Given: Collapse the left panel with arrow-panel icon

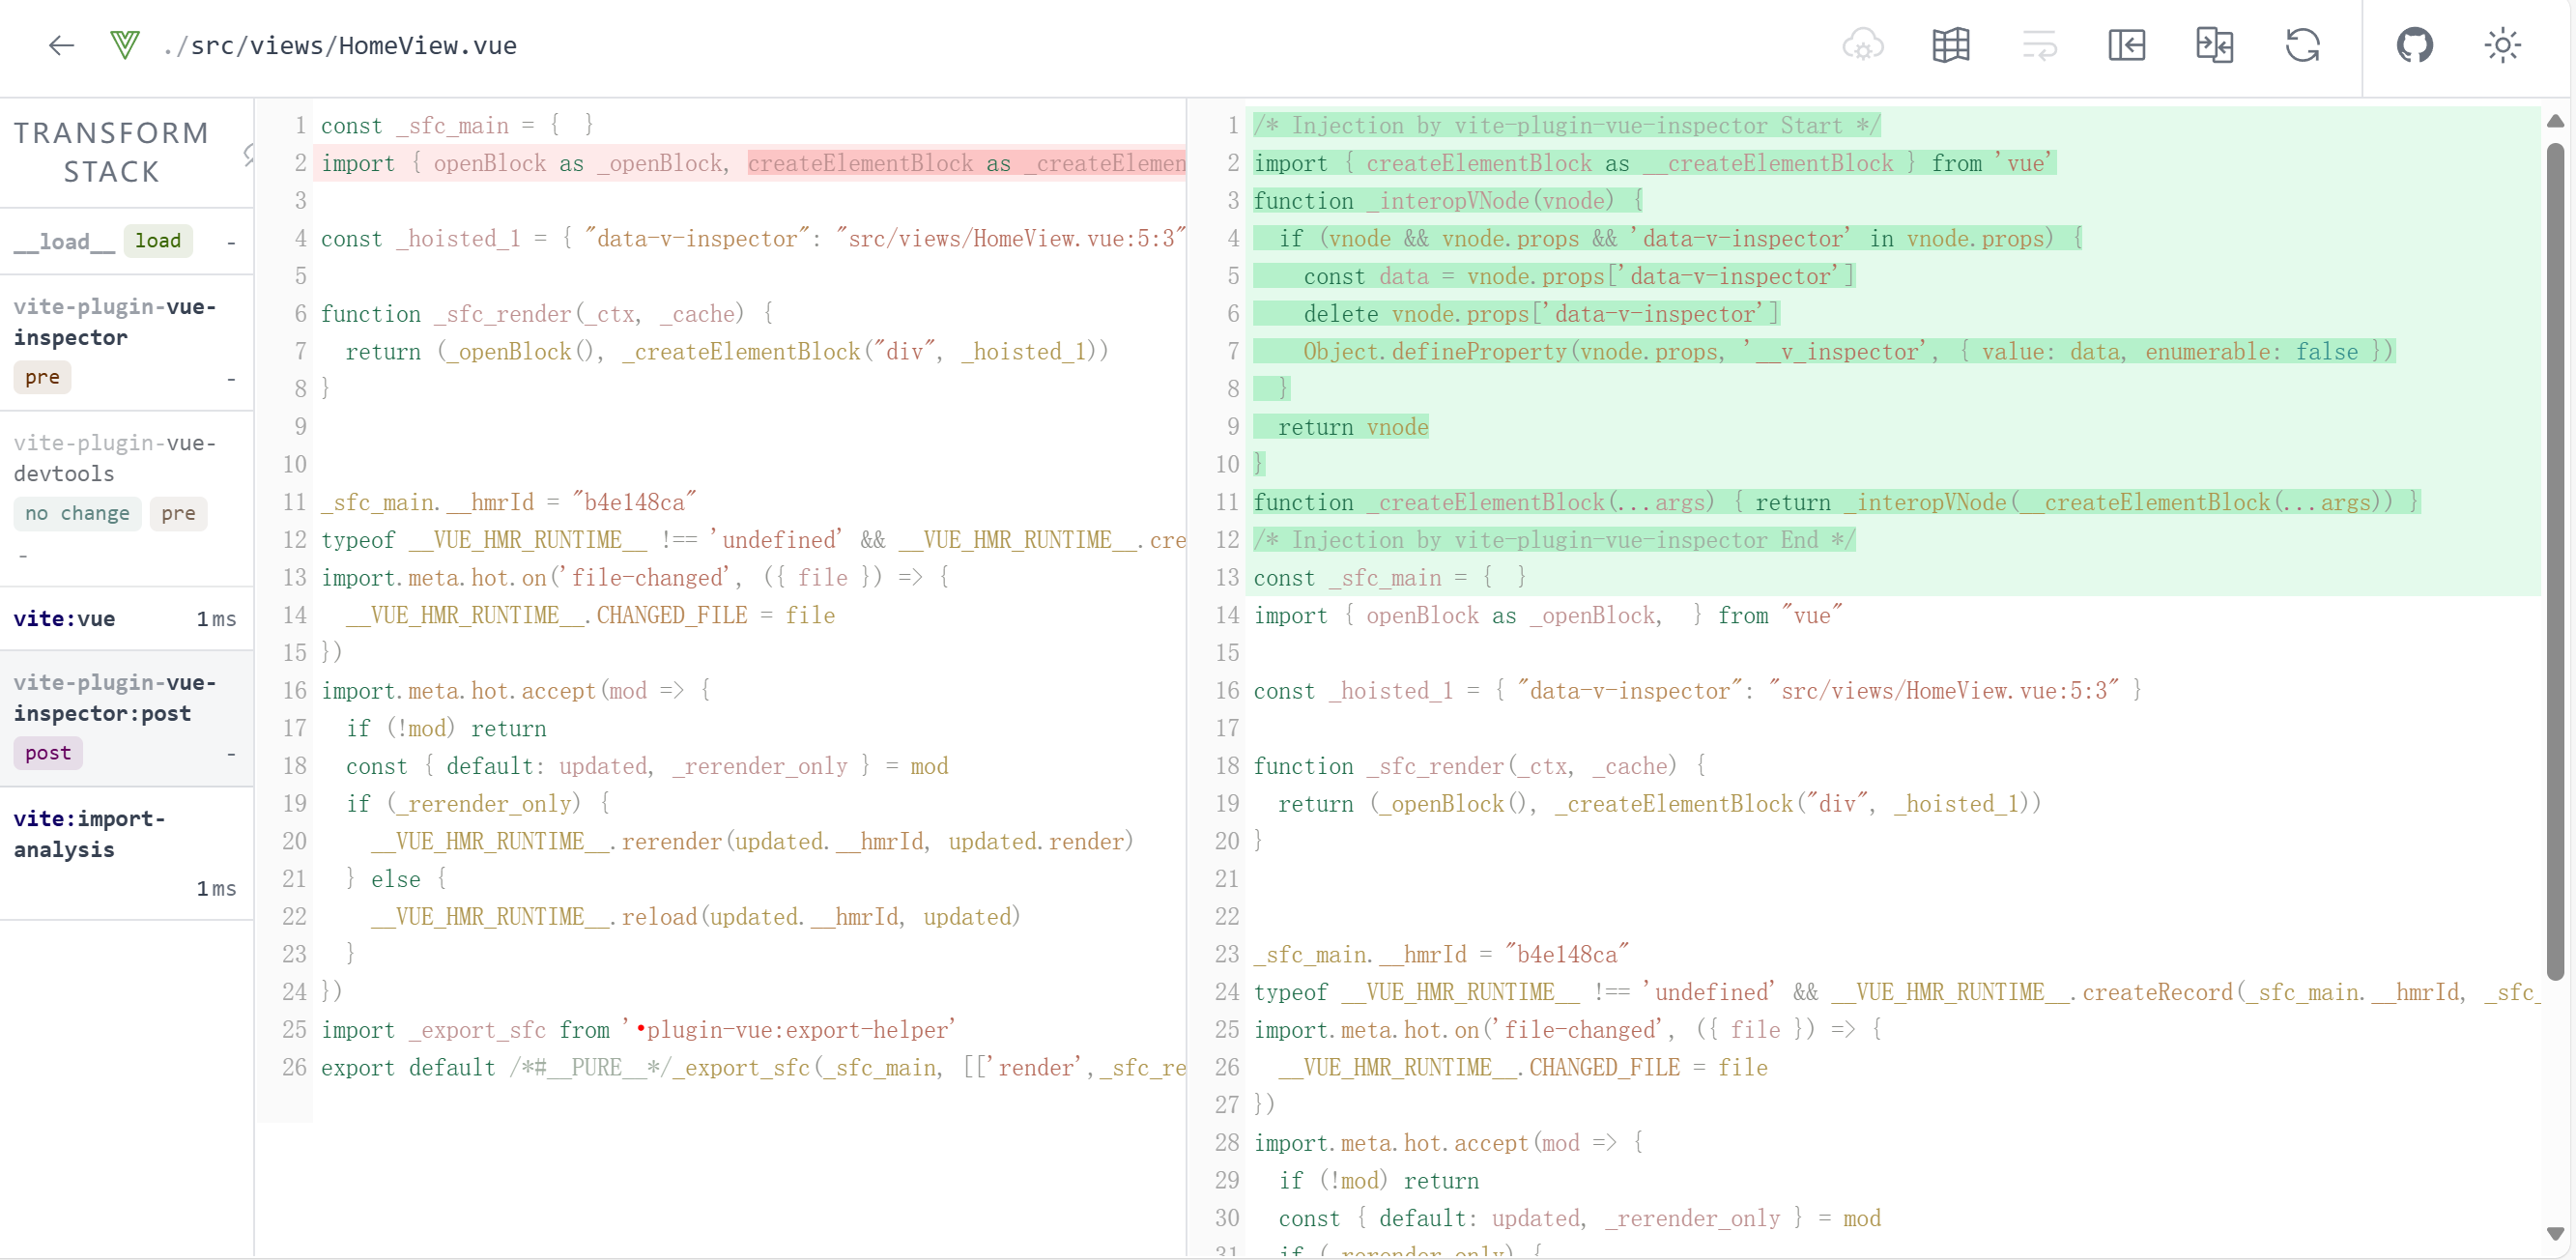Looking at the screenshot, I should click(2126, 45).
